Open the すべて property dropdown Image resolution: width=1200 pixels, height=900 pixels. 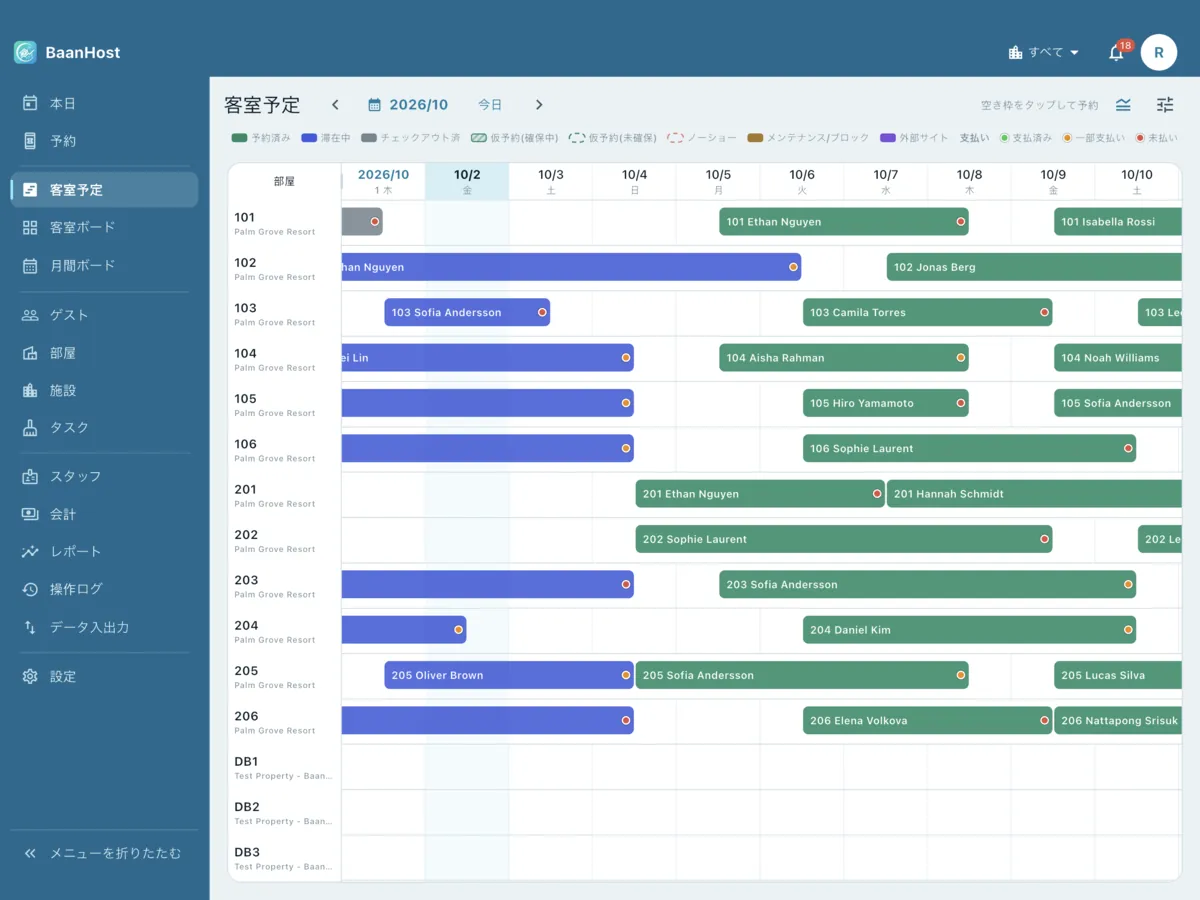pos(1044,53)
